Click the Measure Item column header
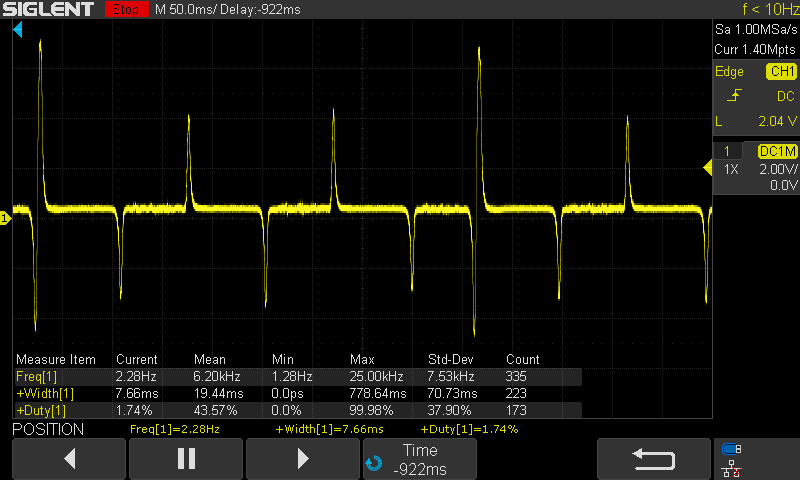 (56, 360)
